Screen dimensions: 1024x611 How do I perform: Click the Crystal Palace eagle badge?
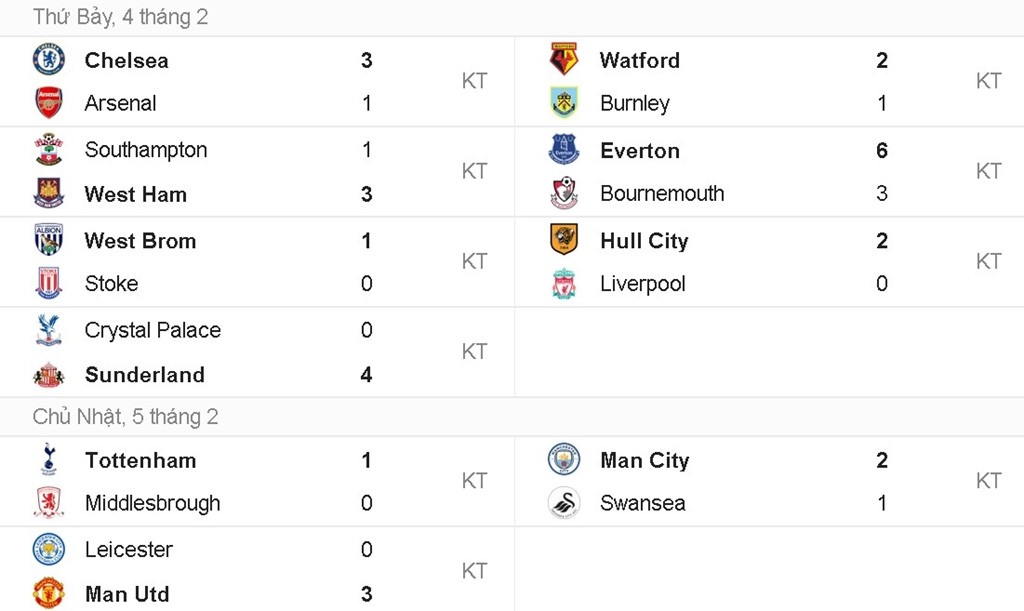pos(48,330)
